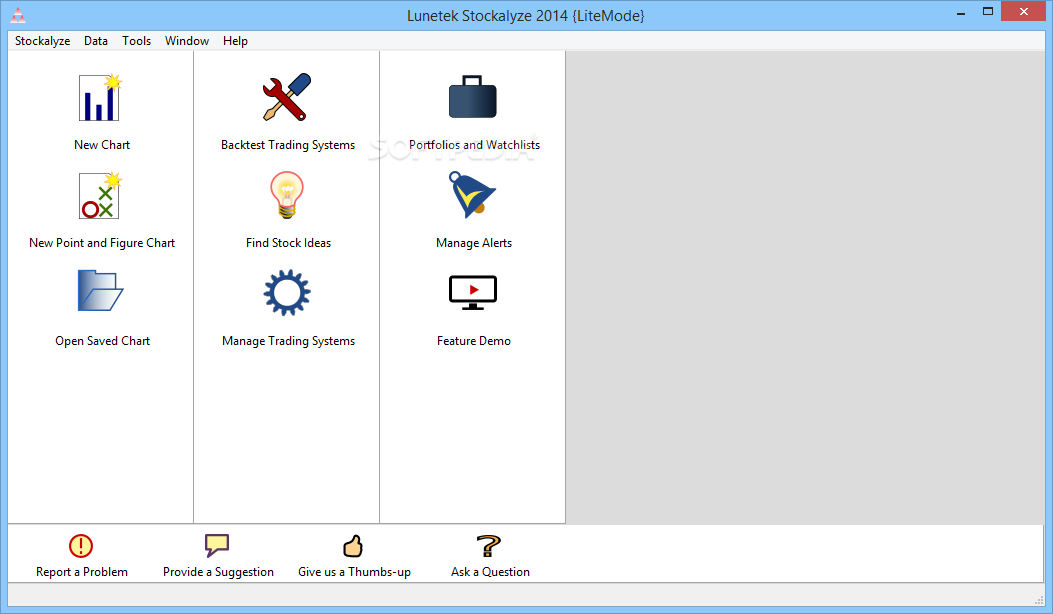Click the Feature Demo label

pos(474,341)
